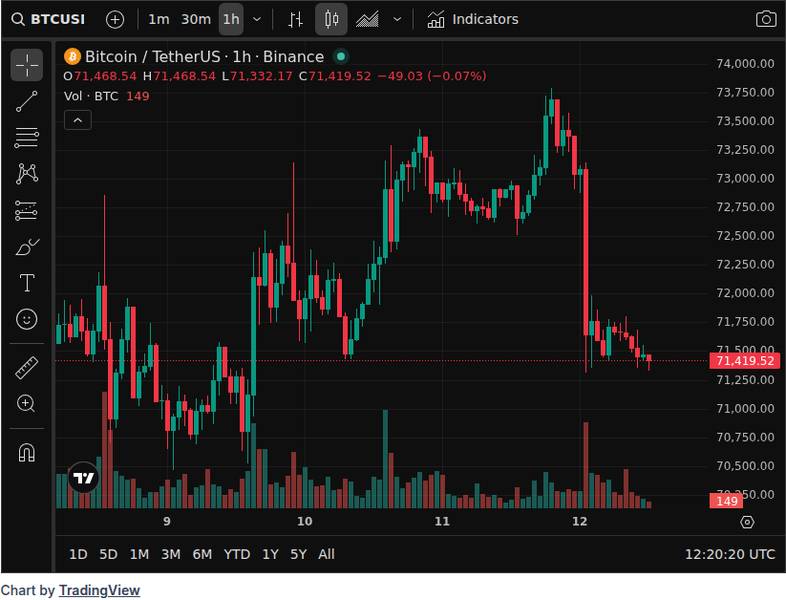Select the ruler measure tool
The height and width of the screenshot is (600, 786).
(x=27, y=367)
